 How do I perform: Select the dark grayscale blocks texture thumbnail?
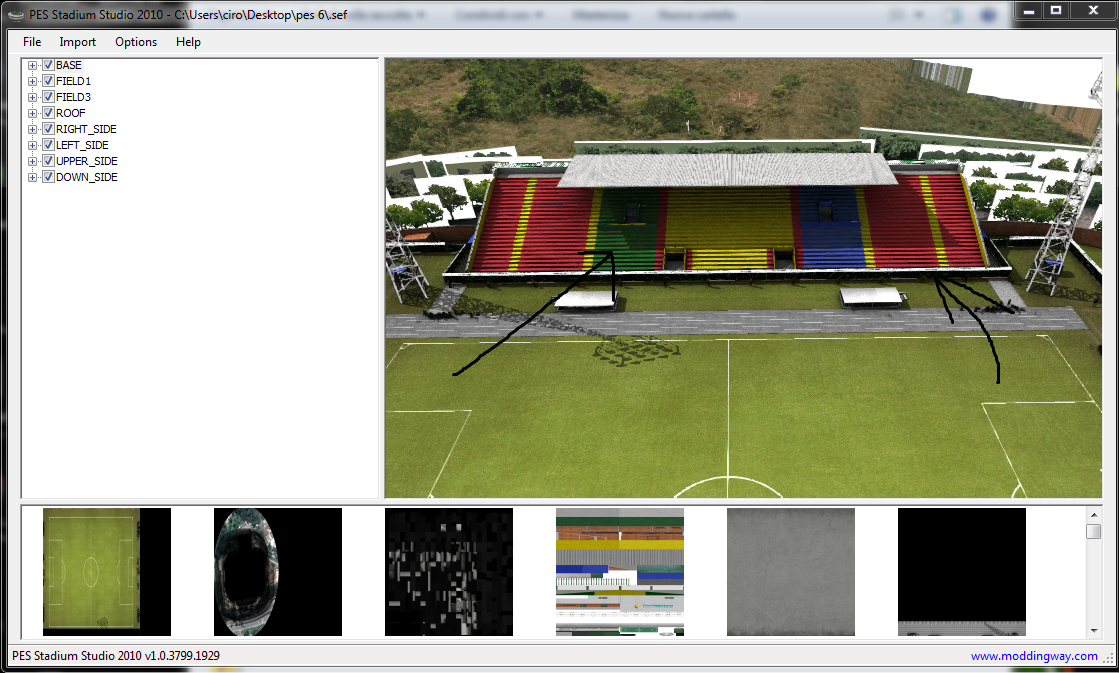[449, 572]
